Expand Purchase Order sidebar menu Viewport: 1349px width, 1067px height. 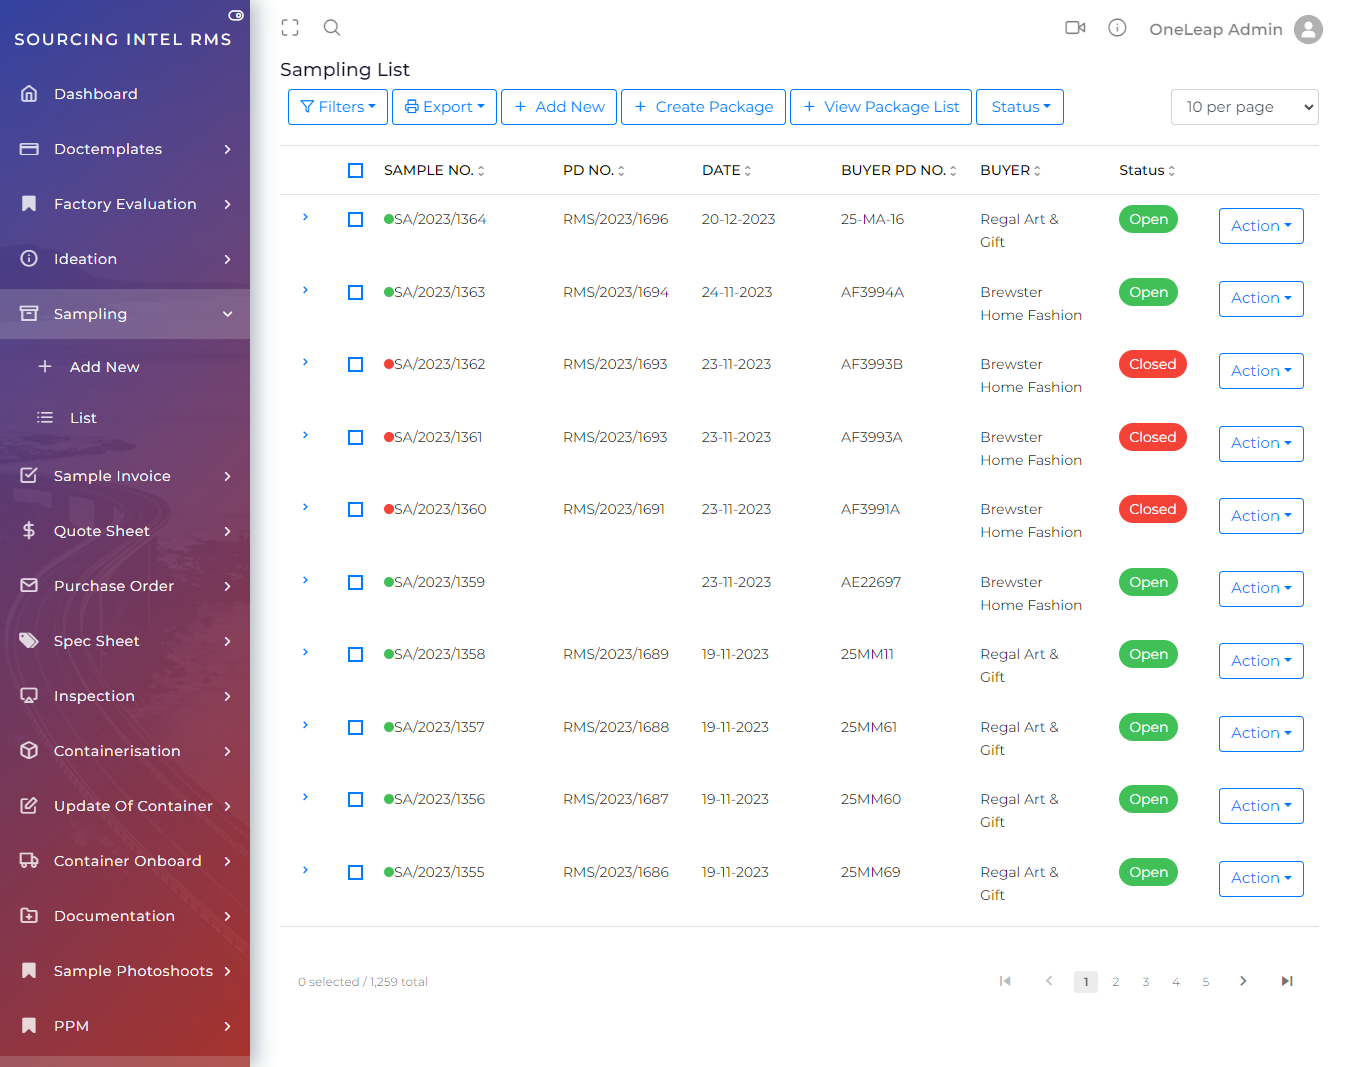pos(125,586)
